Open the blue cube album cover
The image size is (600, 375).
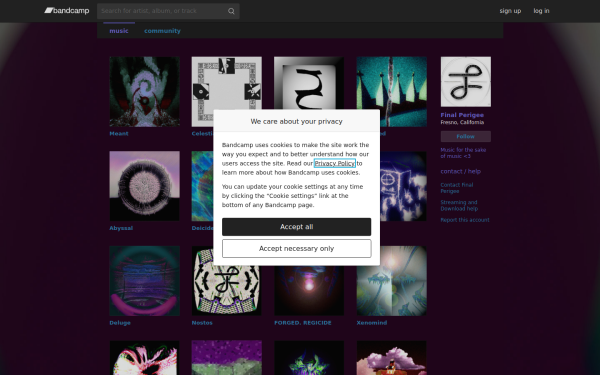click(x=403, y=186)
